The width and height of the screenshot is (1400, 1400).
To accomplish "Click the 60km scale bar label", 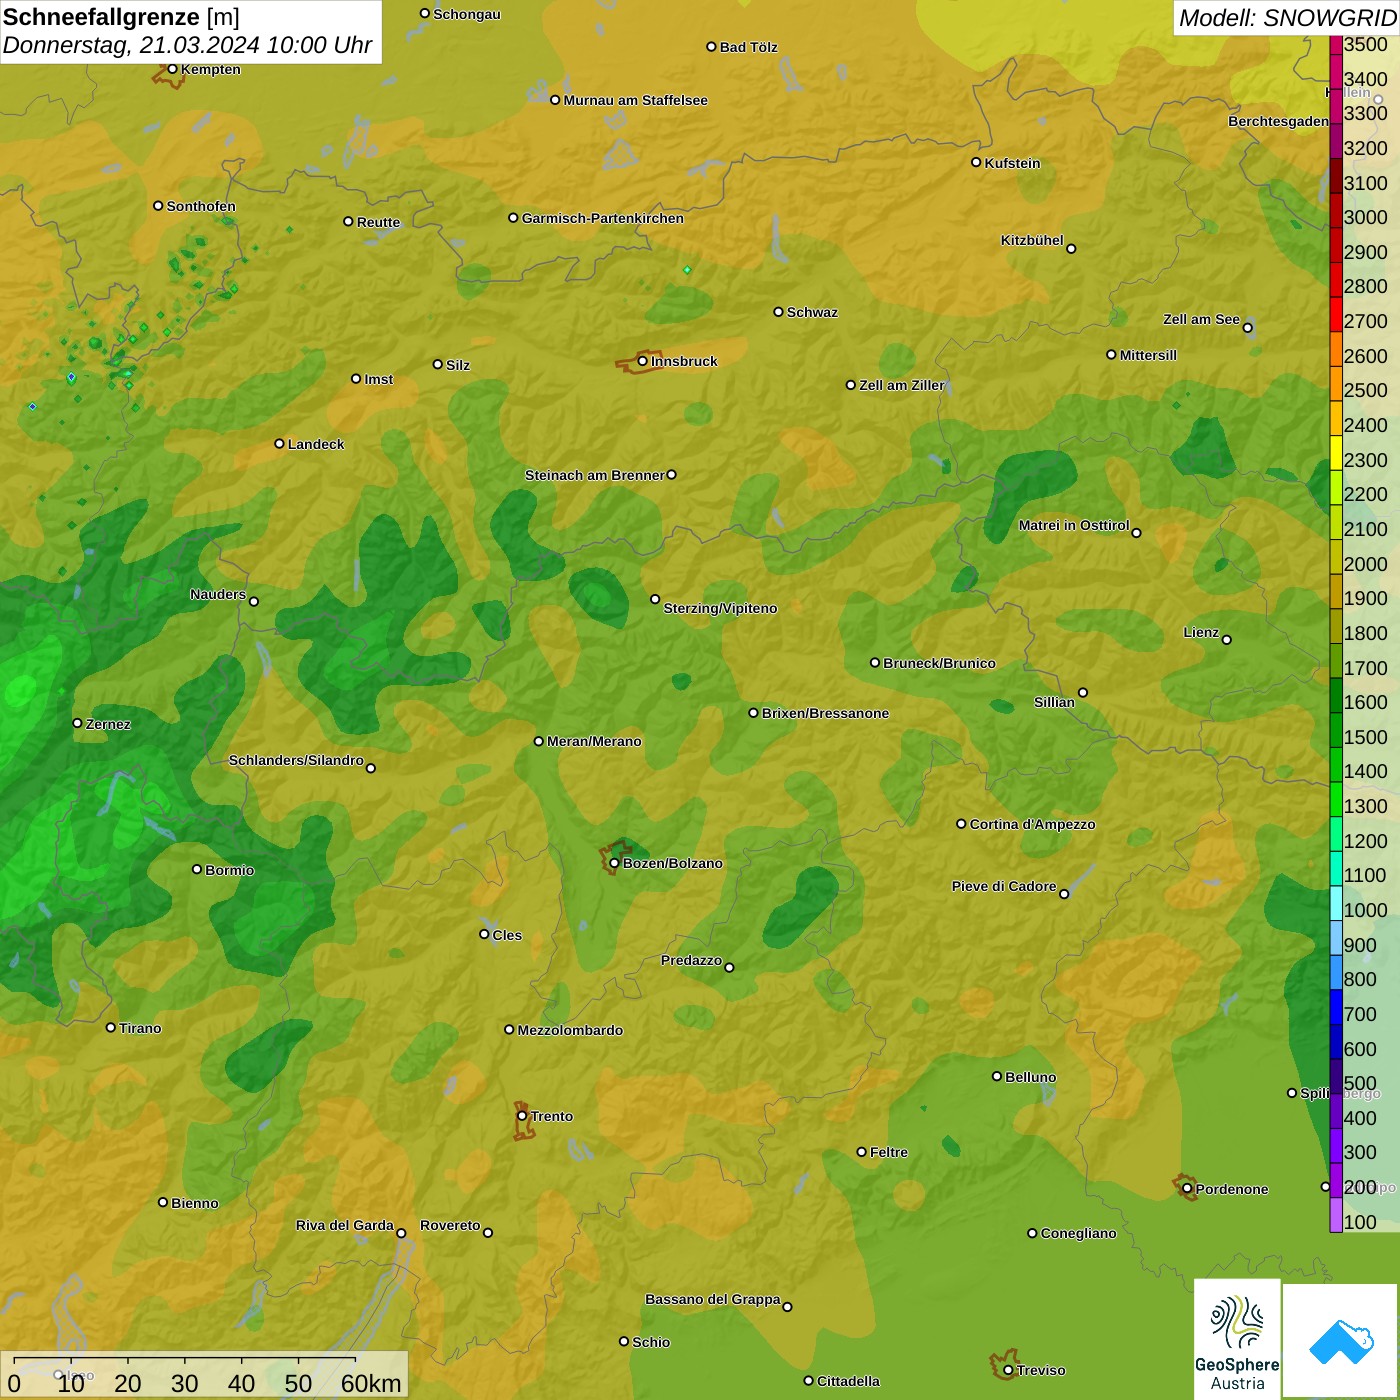I will [x=371, y=1383].
